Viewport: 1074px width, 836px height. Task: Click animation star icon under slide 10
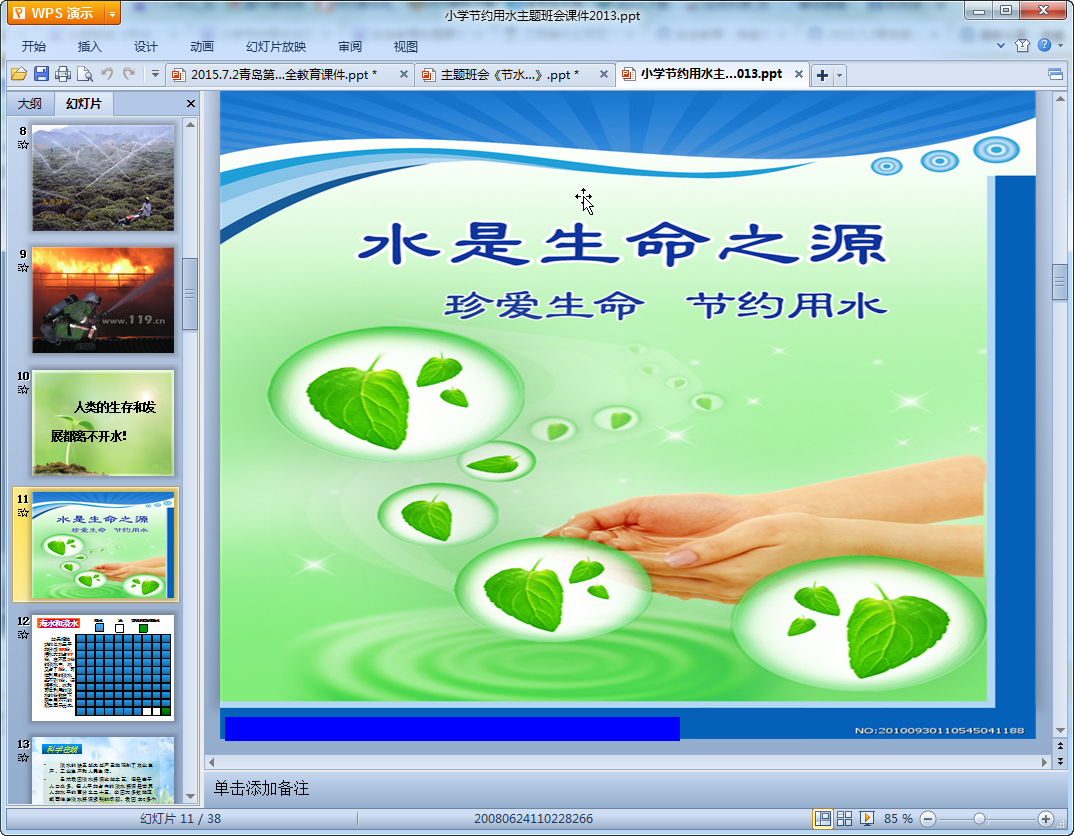pyautogui.click(x=23, y=390)
